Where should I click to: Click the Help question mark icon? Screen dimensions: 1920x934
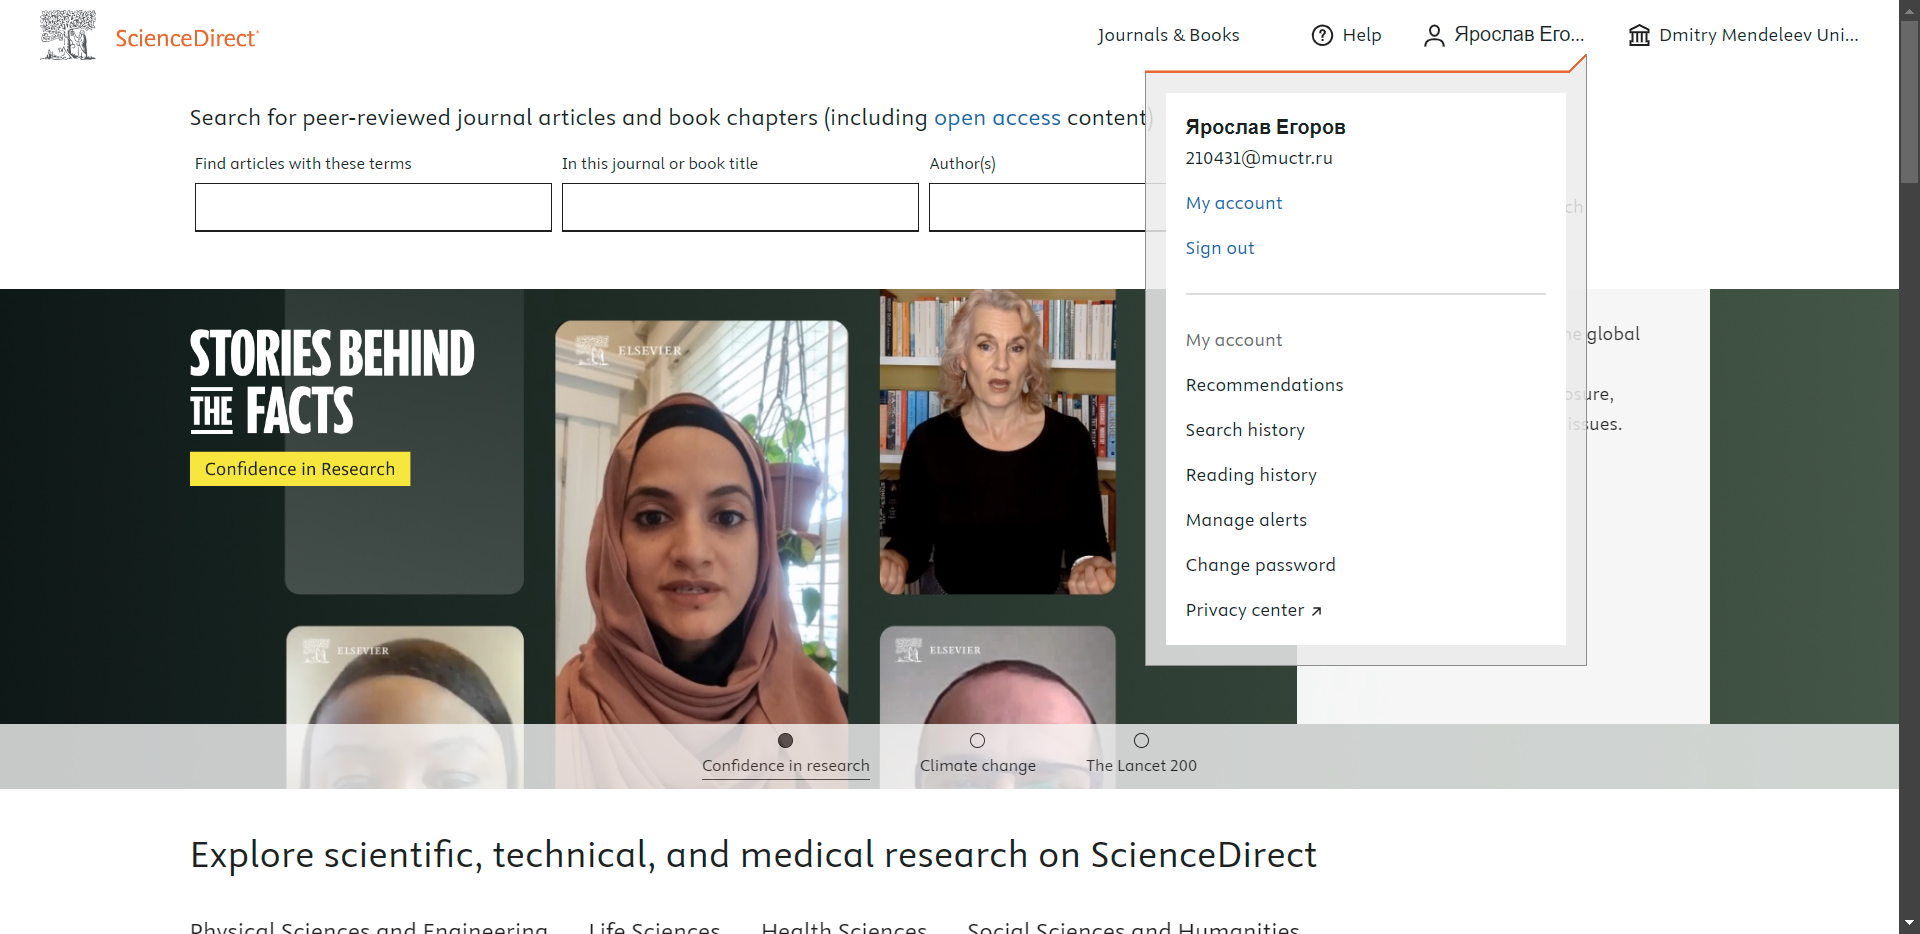click(1322, 35)
